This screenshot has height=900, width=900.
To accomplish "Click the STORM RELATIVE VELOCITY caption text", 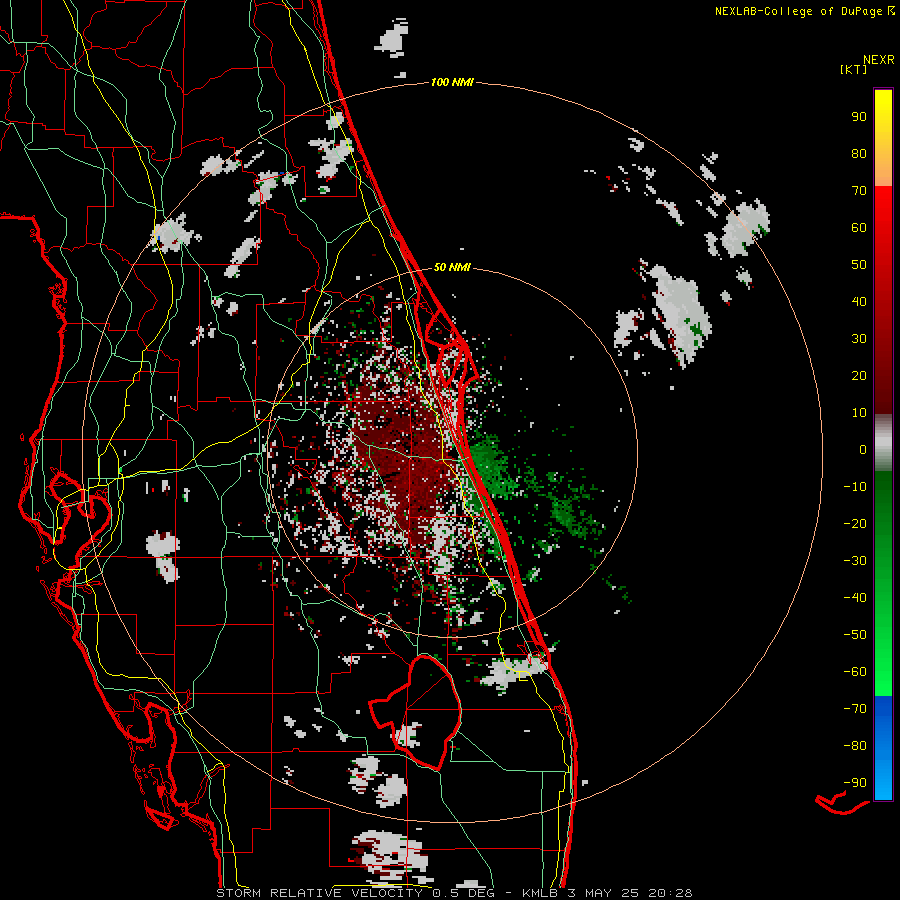I will click(319, 893).
